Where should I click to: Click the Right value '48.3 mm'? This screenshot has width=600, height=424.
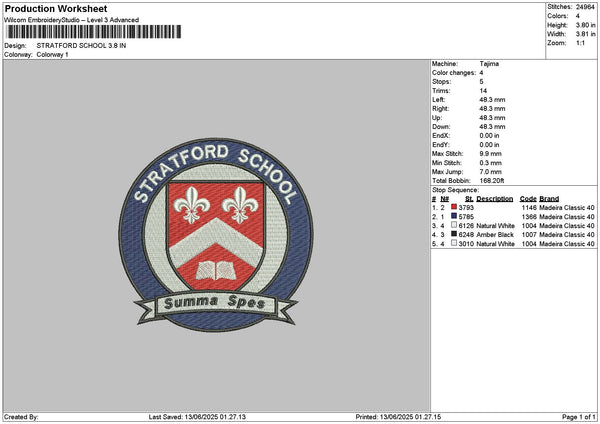(492, 109)
